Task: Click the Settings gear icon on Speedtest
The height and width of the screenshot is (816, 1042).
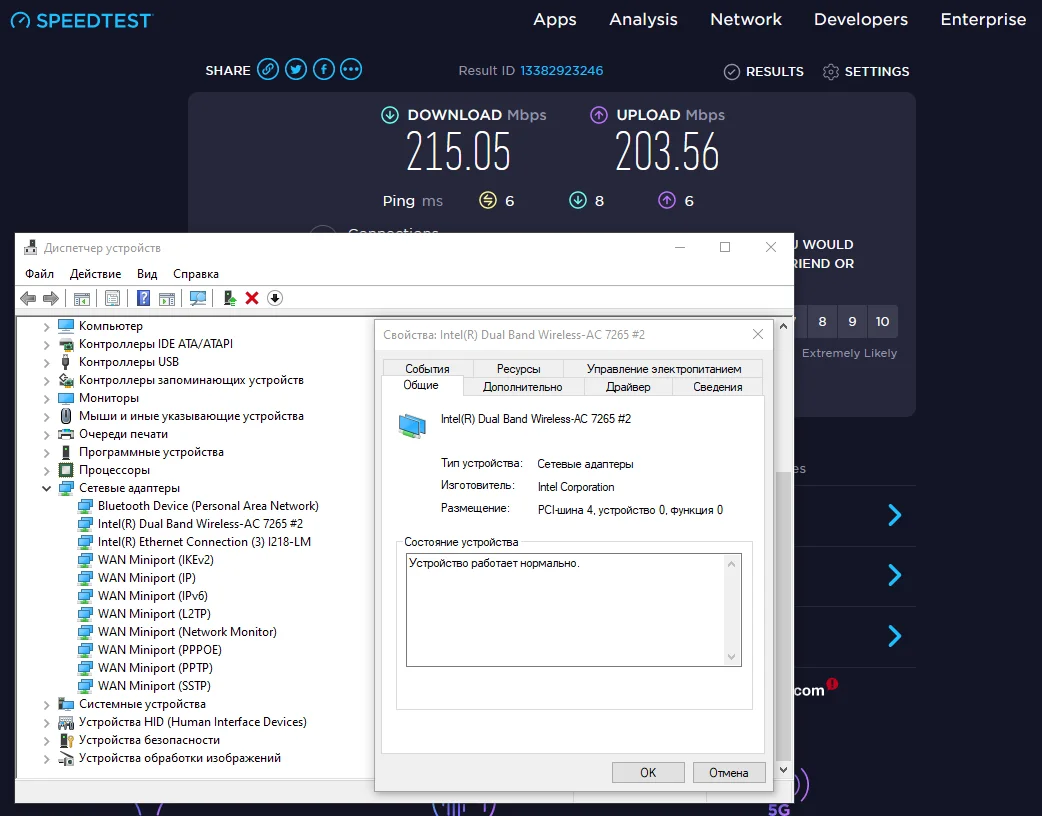Action: pos(831,72)
